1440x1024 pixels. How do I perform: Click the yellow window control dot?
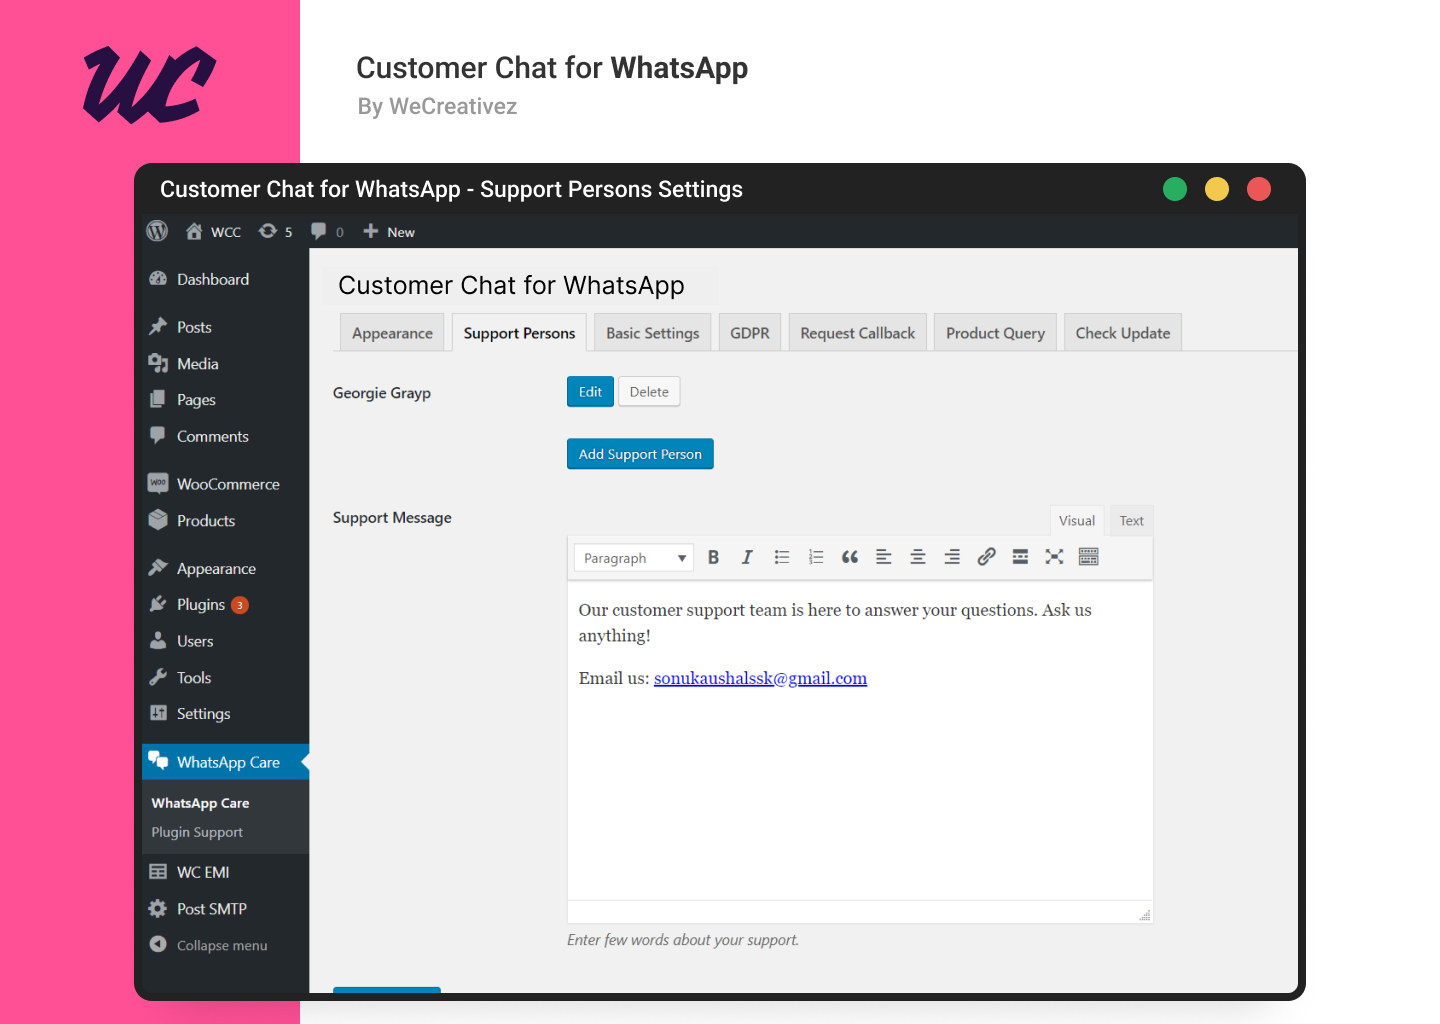[x=1217, y=189]
